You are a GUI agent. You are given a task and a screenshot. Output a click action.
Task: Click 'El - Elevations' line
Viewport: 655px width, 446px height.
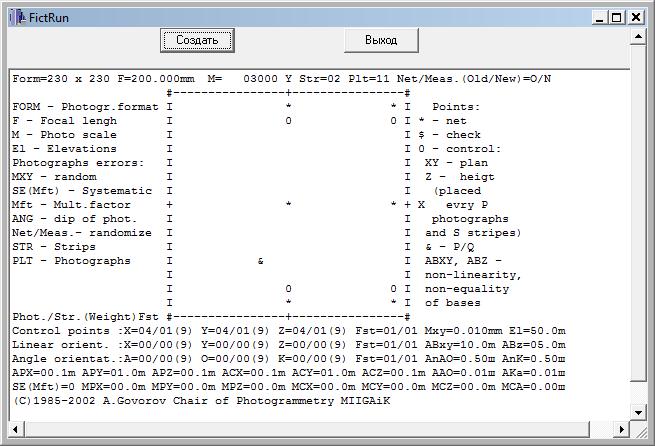tap(64, 149)
